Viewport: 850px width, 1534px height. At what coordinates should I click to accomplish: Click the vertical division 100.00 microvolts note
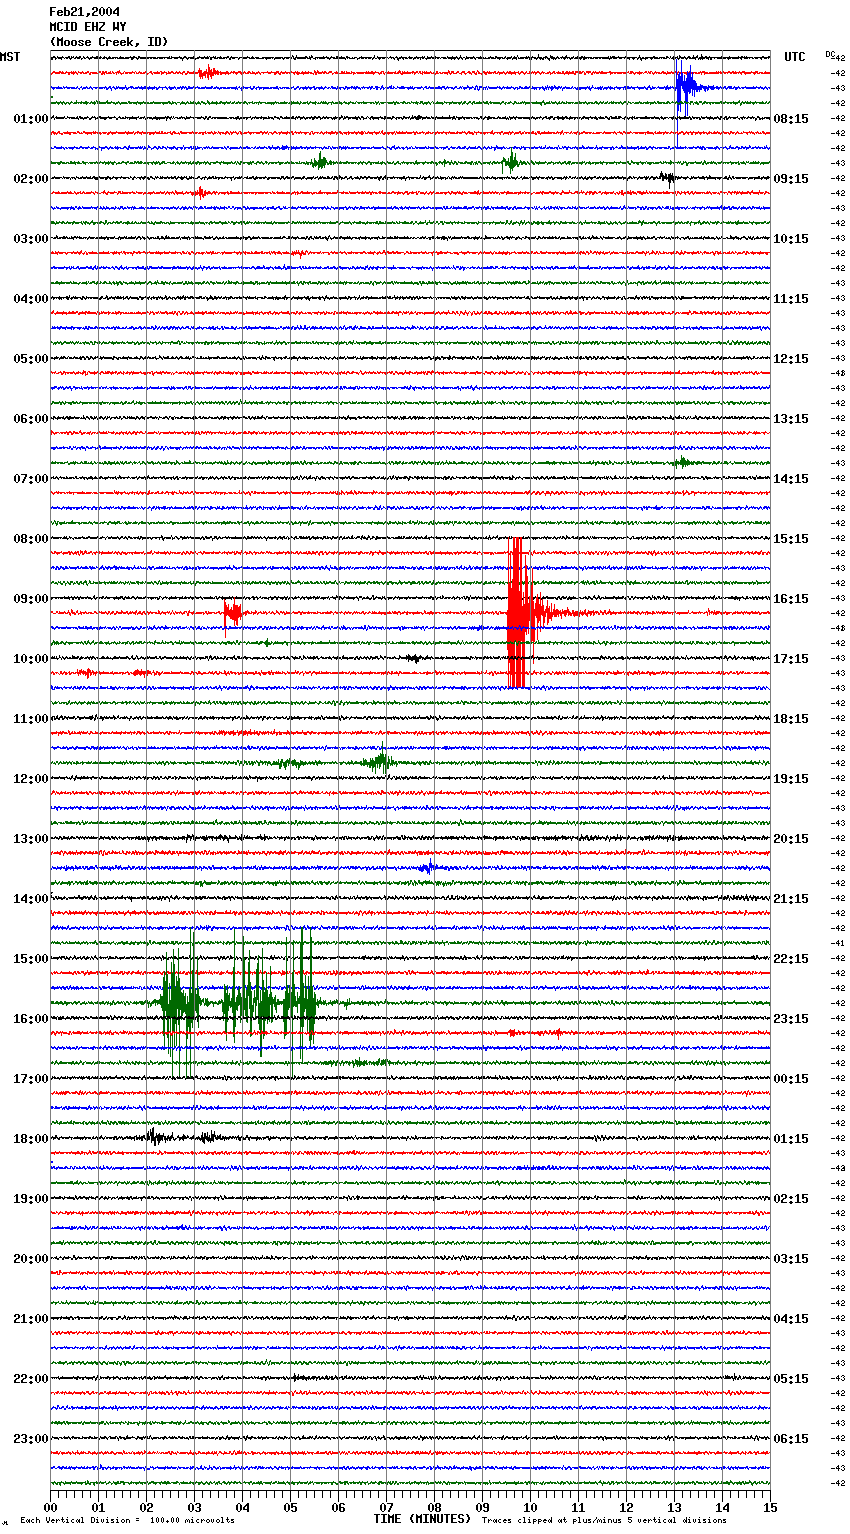[127, 1521]
